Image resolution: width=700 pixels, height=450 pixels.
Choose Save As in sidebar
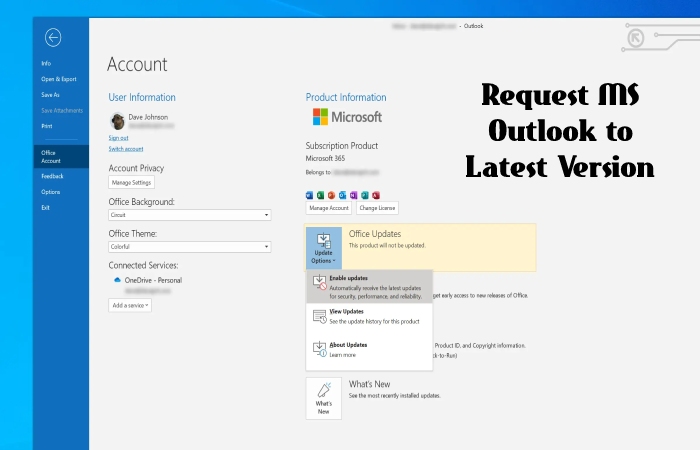[50, 95]
